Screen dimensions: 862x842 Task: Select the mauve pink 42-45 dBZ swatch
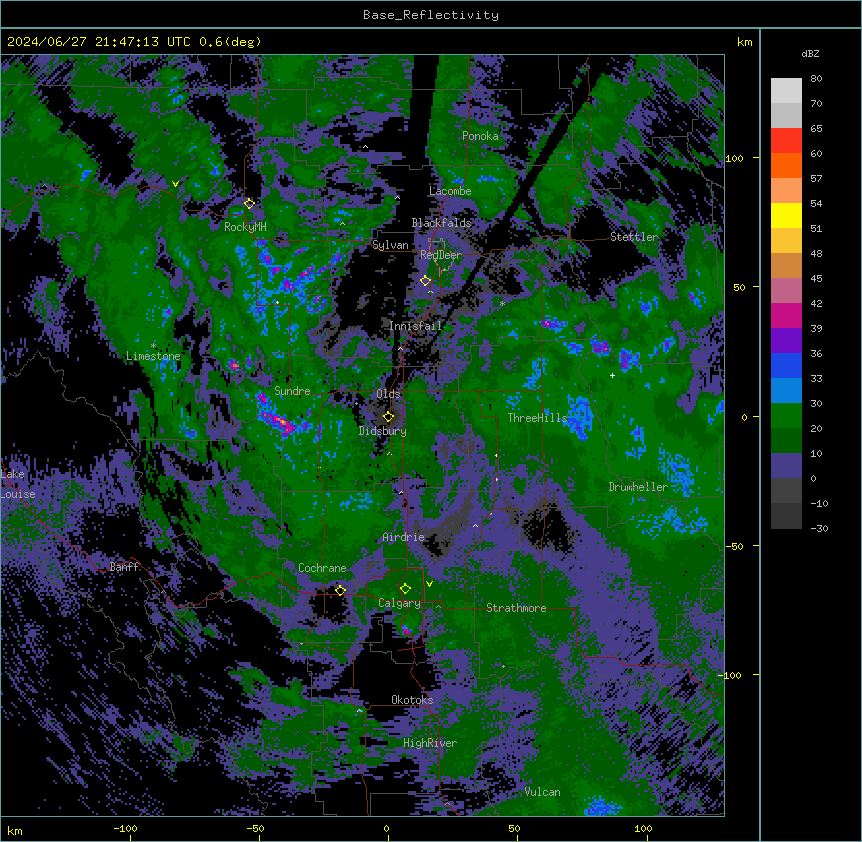tap(786, 291)
